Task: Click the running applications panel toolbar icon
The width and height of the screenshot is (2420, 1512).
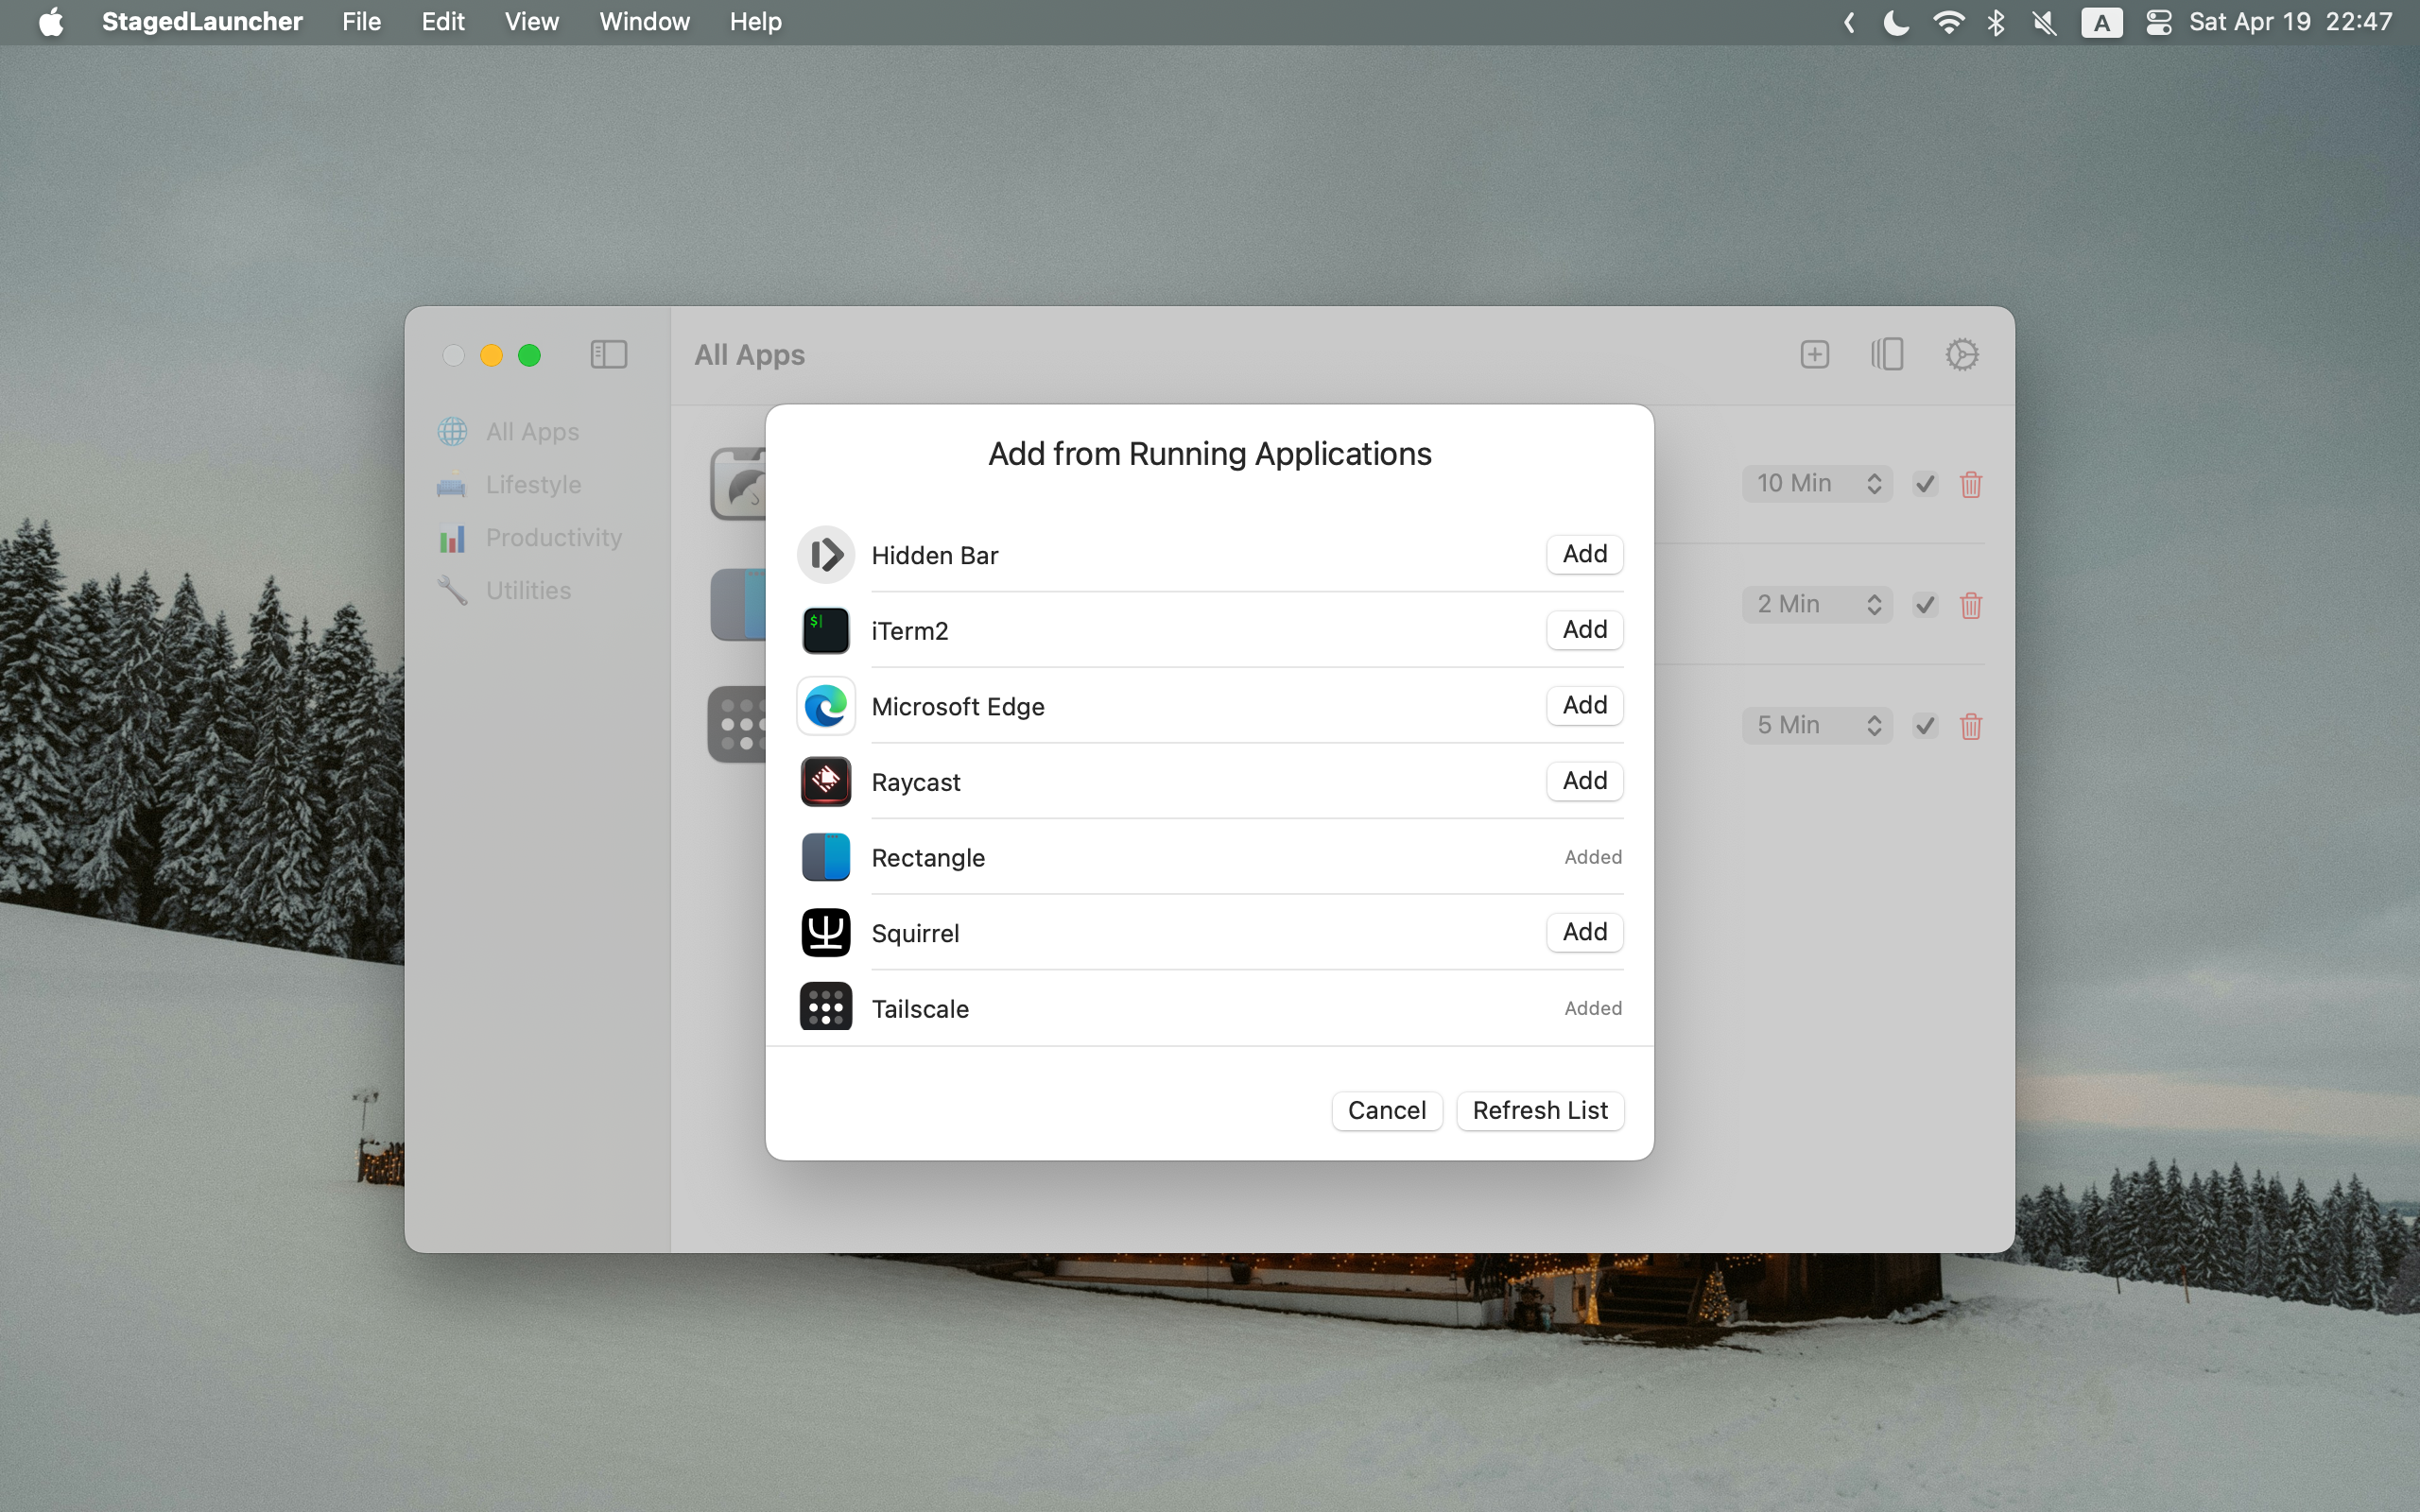Action: [x=1887, y=354]
